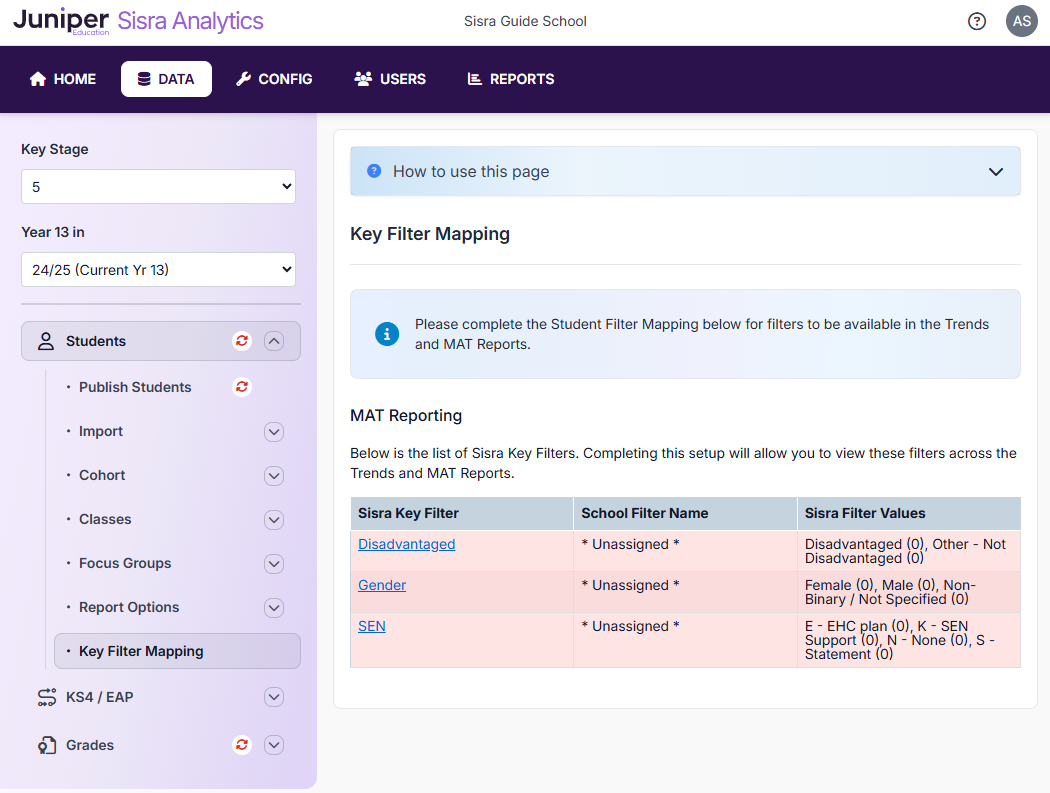Click the question icon in How to use
Viewport: 1050px width, 793px height.
pyautogui.click(x=374, y=171)
